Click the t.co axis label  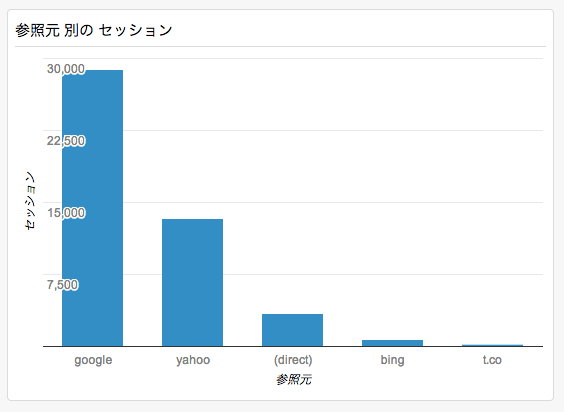point(492,360)
